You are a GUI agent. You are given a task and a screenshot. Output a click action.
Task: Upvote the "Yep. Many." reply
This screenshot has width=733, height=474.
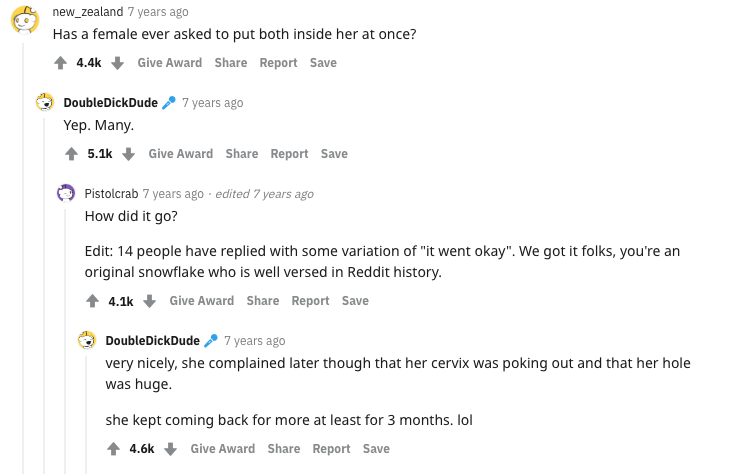click(72, 154)
